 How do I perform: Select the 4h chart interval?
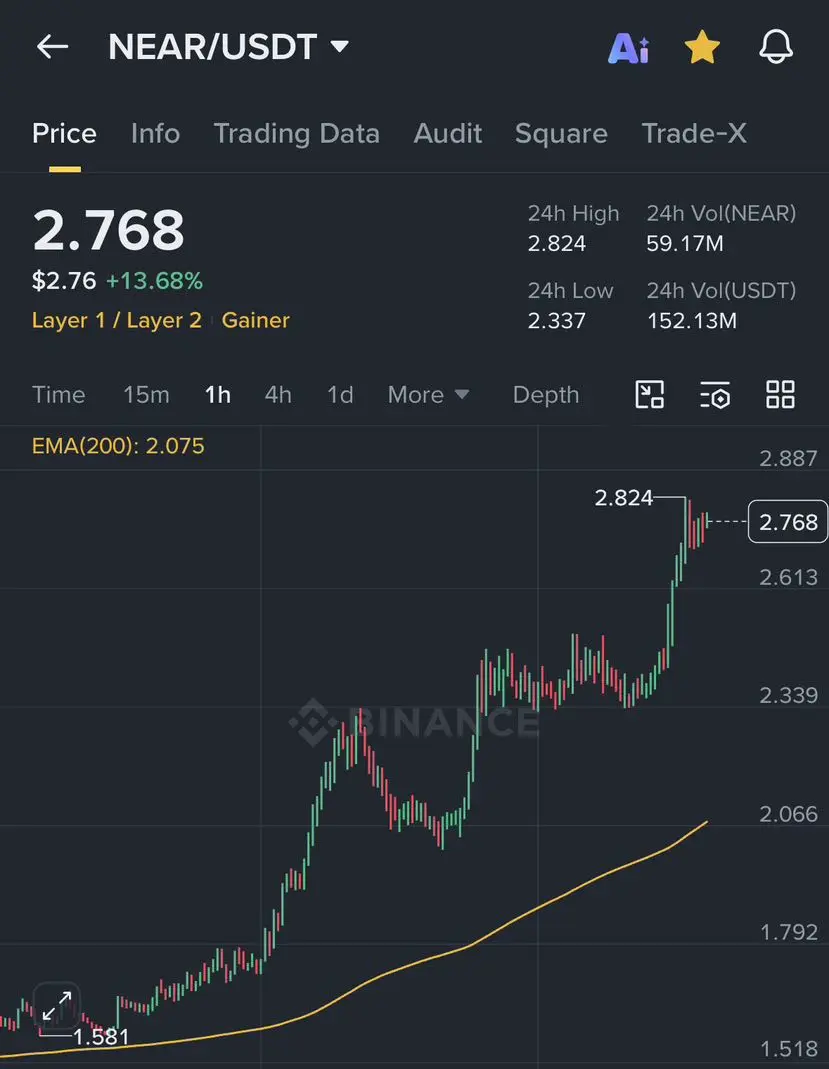278,395
